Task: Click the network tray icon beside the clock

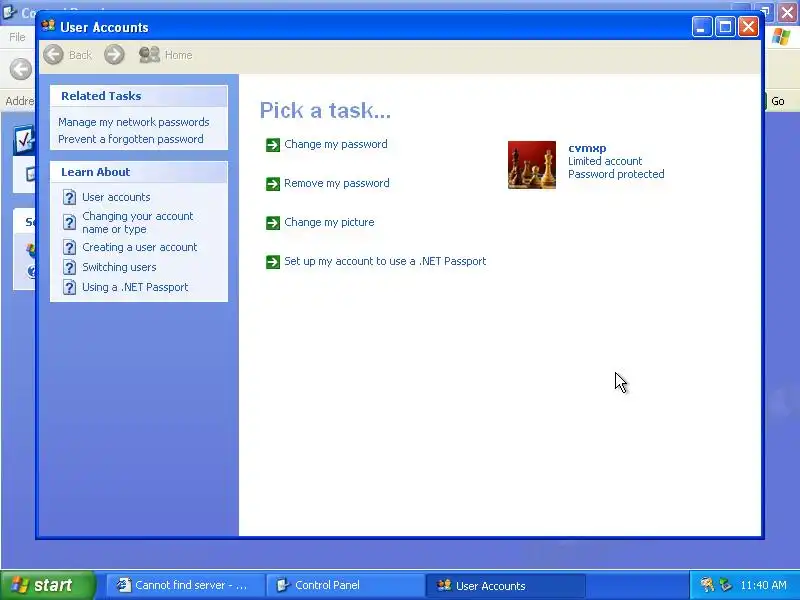Action: coord(726,585)
